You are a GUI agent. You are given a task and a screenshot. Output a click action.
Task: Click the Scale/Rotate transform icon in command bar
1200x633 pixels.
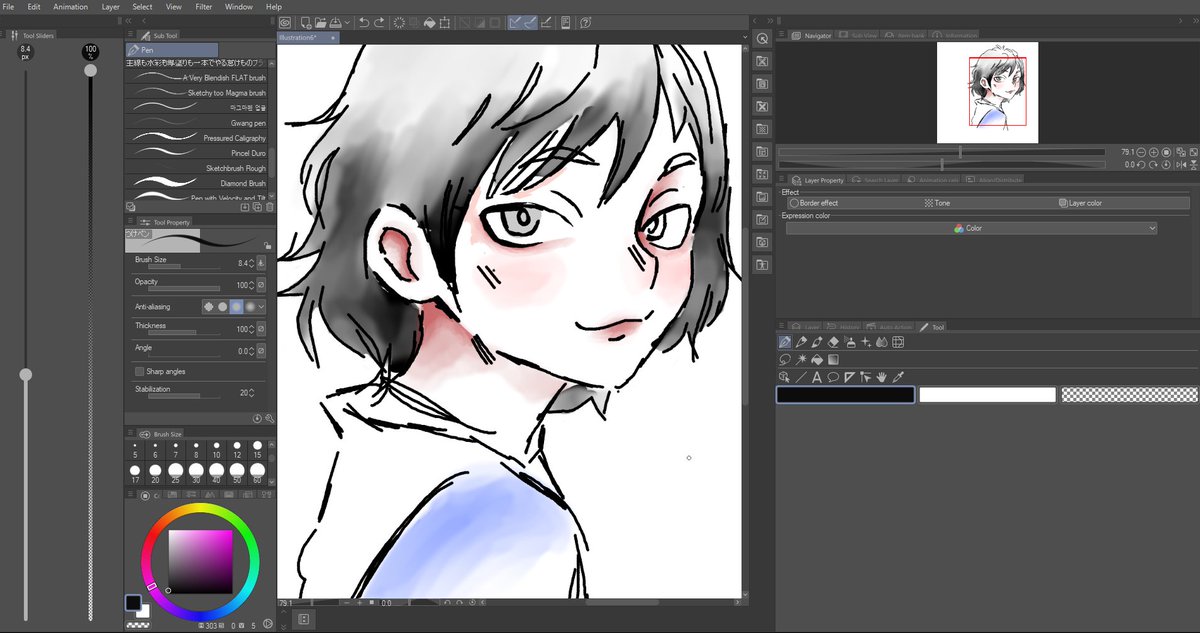click(444, 22)
